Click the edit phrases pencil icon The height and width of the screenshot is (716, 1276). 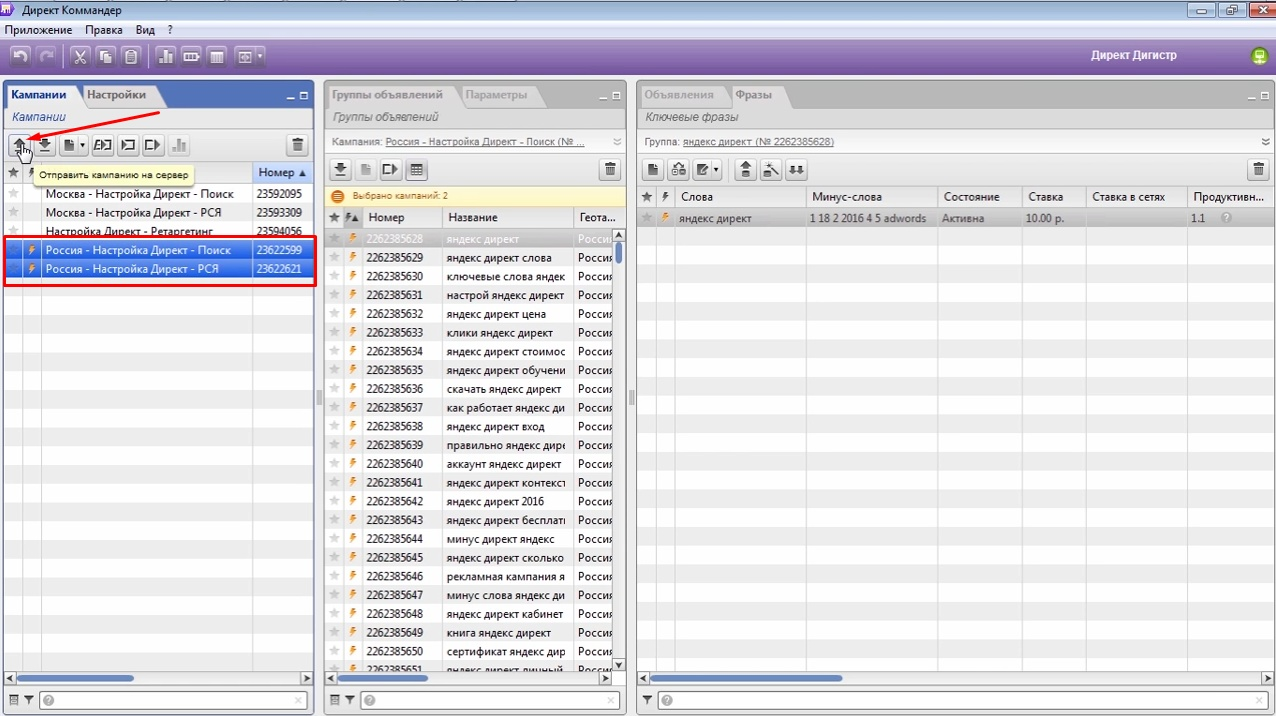703,170
